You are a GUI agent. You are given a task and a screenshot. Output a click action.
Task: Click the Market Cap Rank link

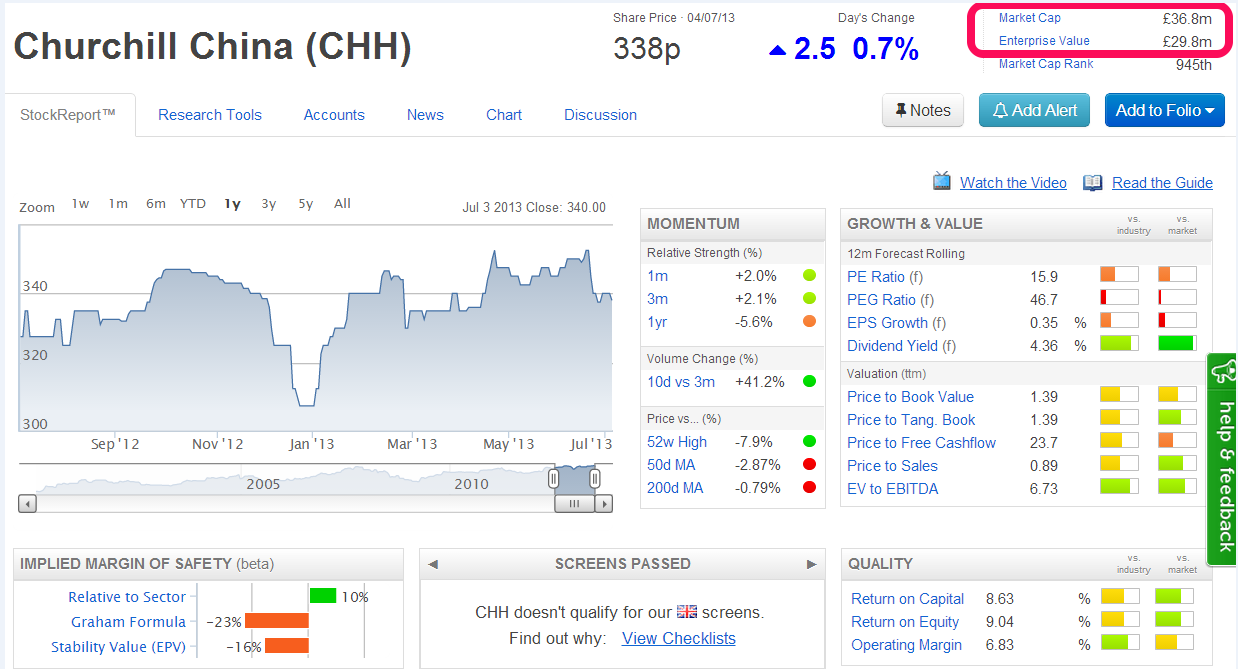click(1046, 64)
